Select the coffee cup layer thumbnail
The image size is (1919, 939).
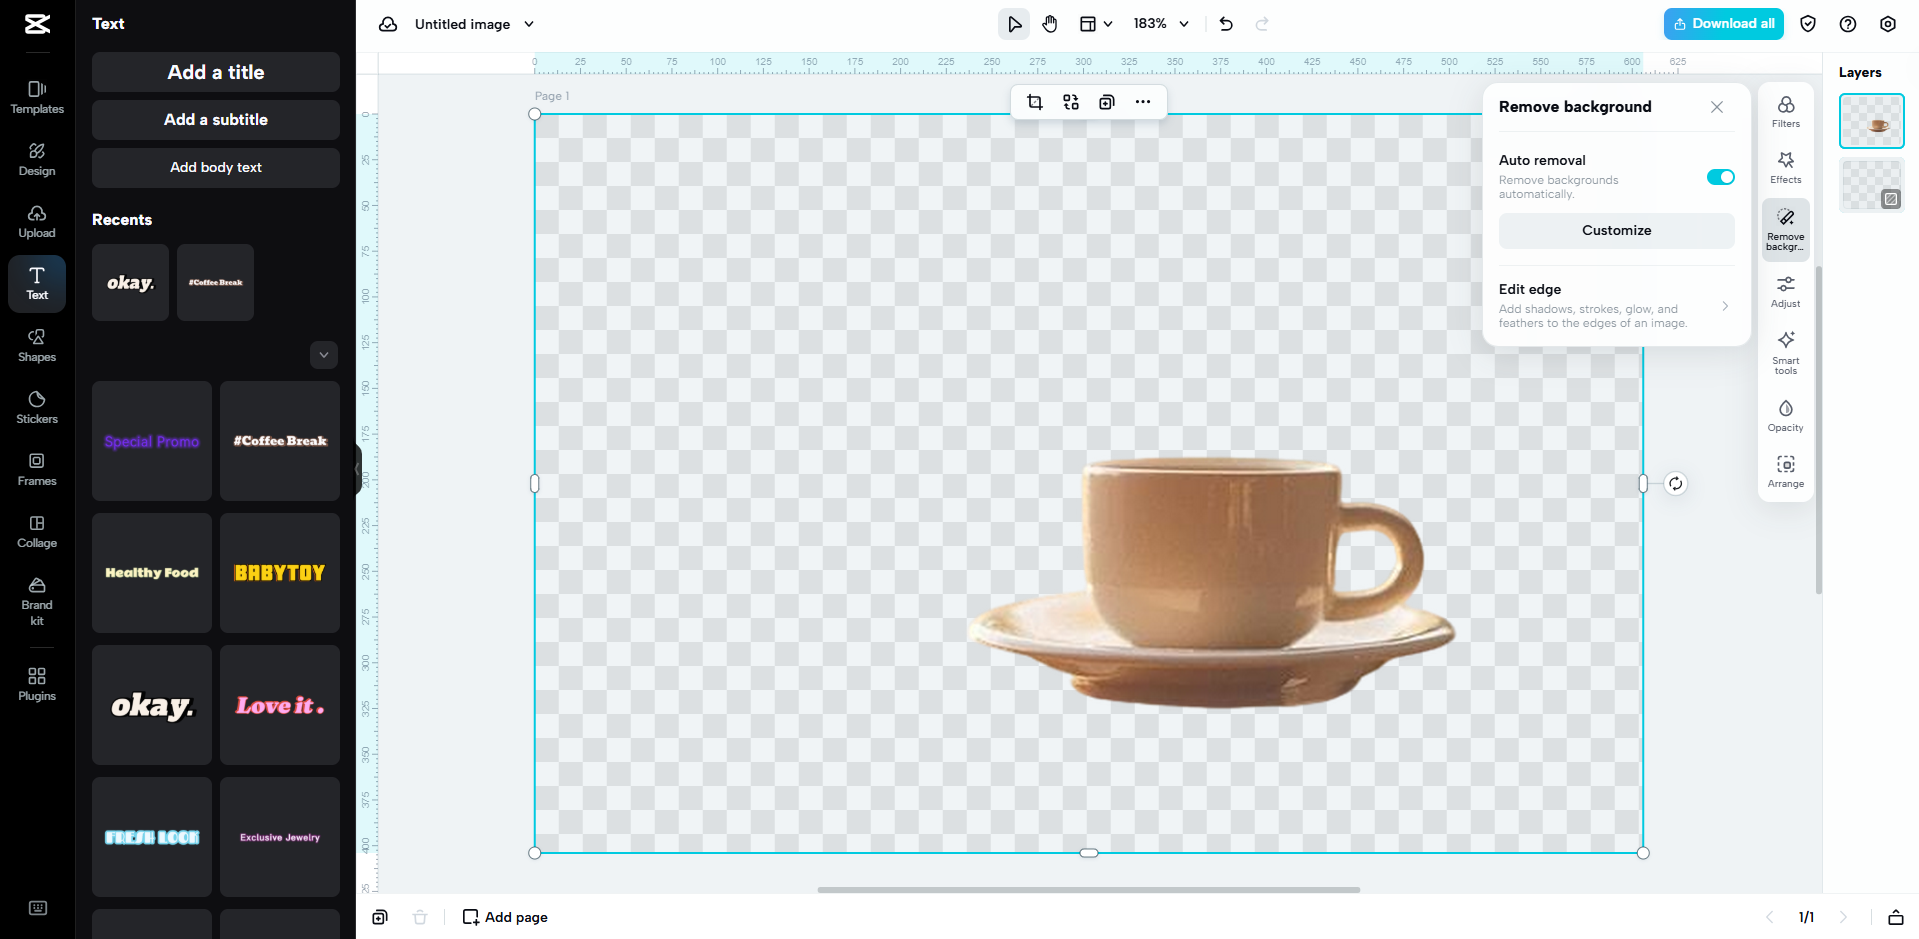tap(1870, 120)
